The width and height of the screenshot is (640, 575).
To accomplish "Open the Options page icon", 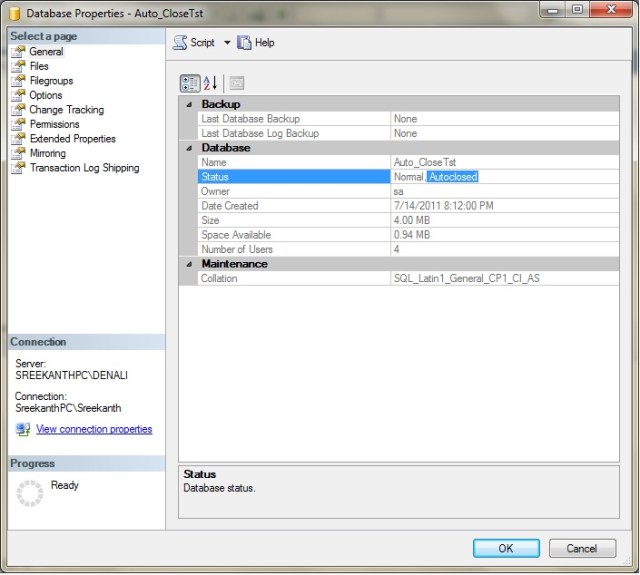I will tap(18, 95).
